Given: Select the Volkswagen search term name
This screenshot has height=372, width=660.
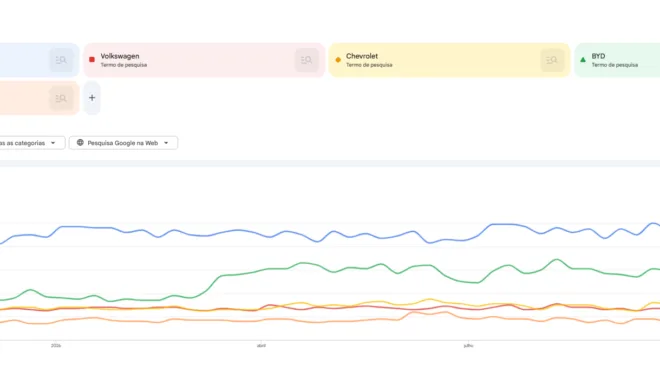Looking at the screenshot, I should tap(120, 56).
